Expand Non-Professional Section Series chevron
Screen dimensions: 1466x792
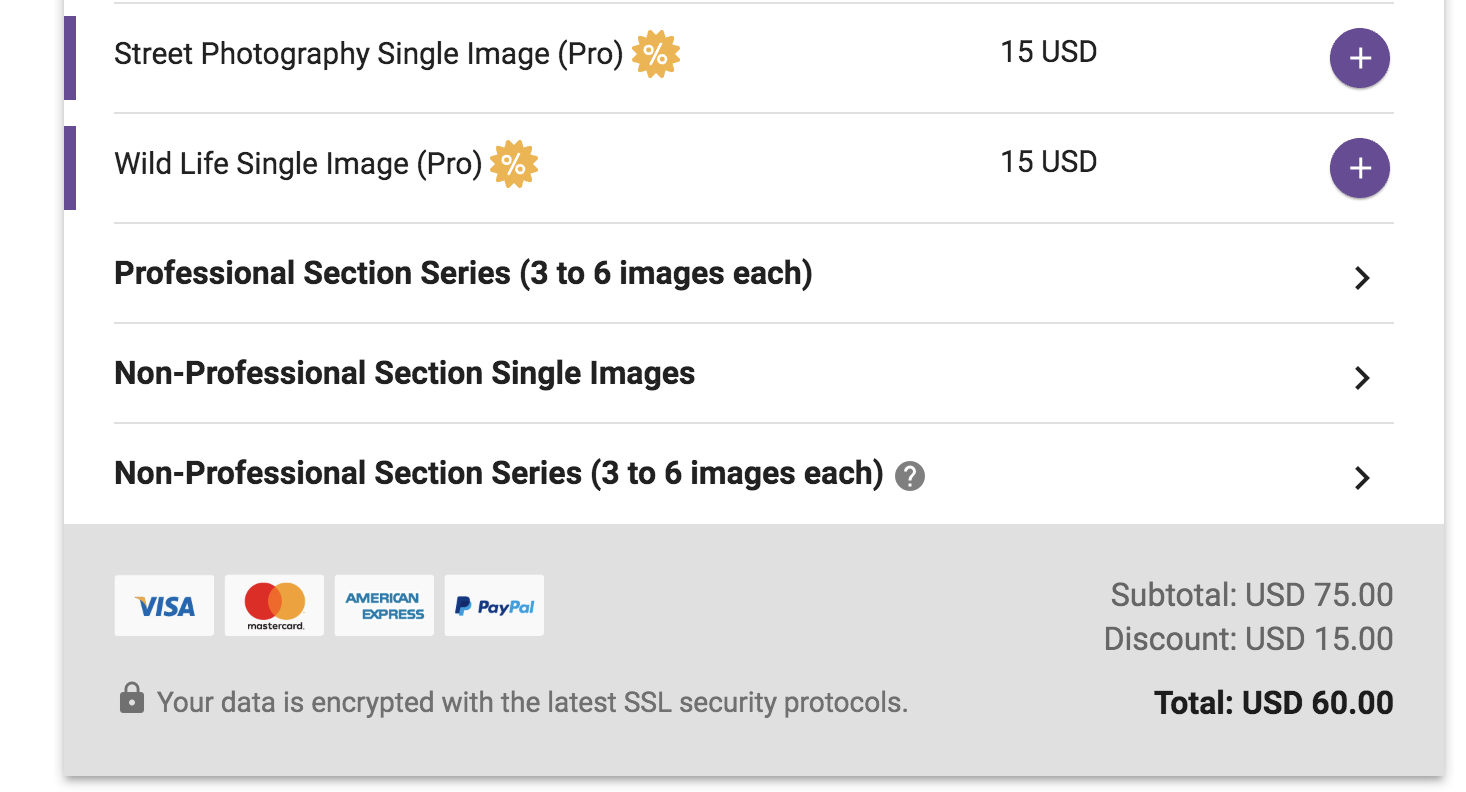pos(1361,478)
